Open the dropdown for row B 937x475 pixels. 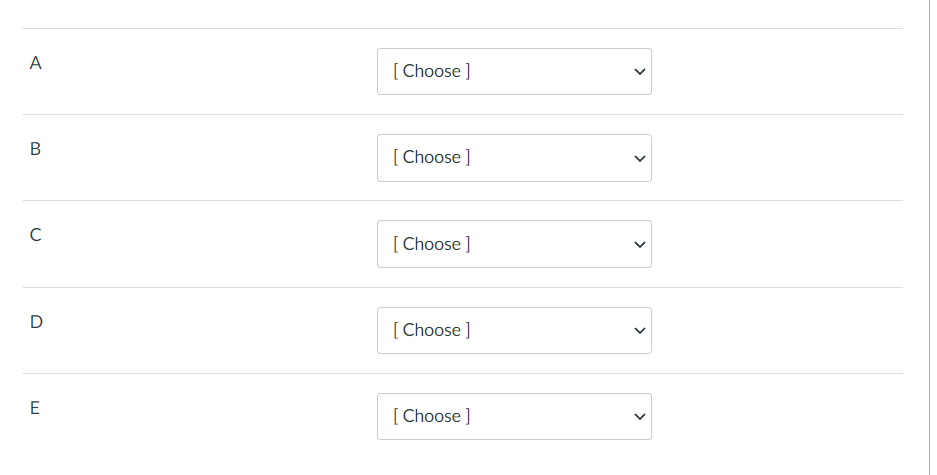pos(514,158)
